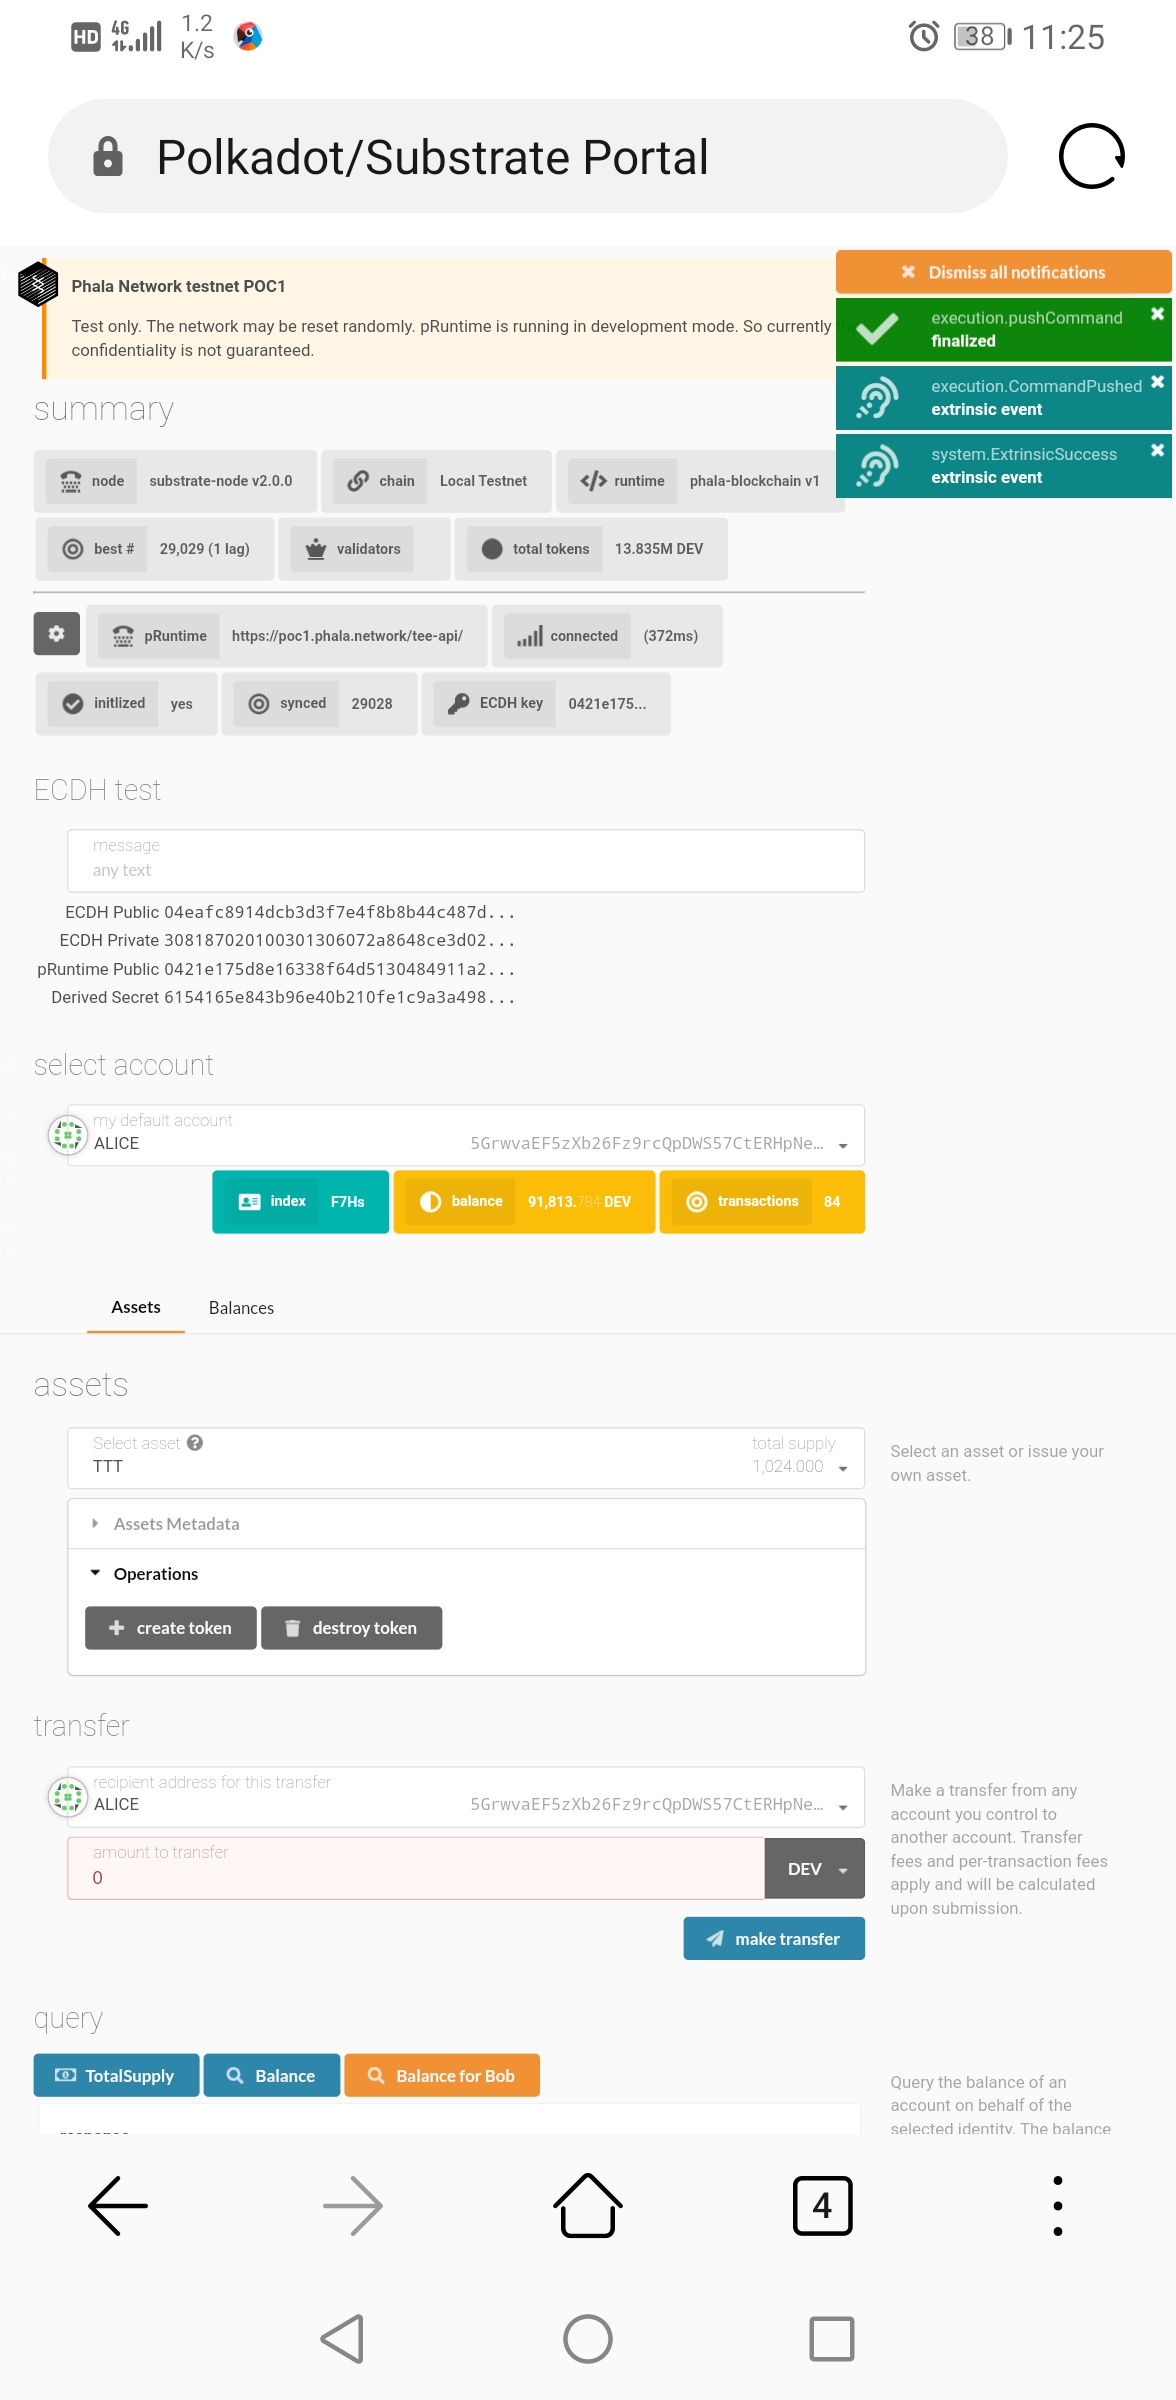Close the execution.pushCommand finalized notification
Screen dimensions: 1176x2400
point(1157,314)
